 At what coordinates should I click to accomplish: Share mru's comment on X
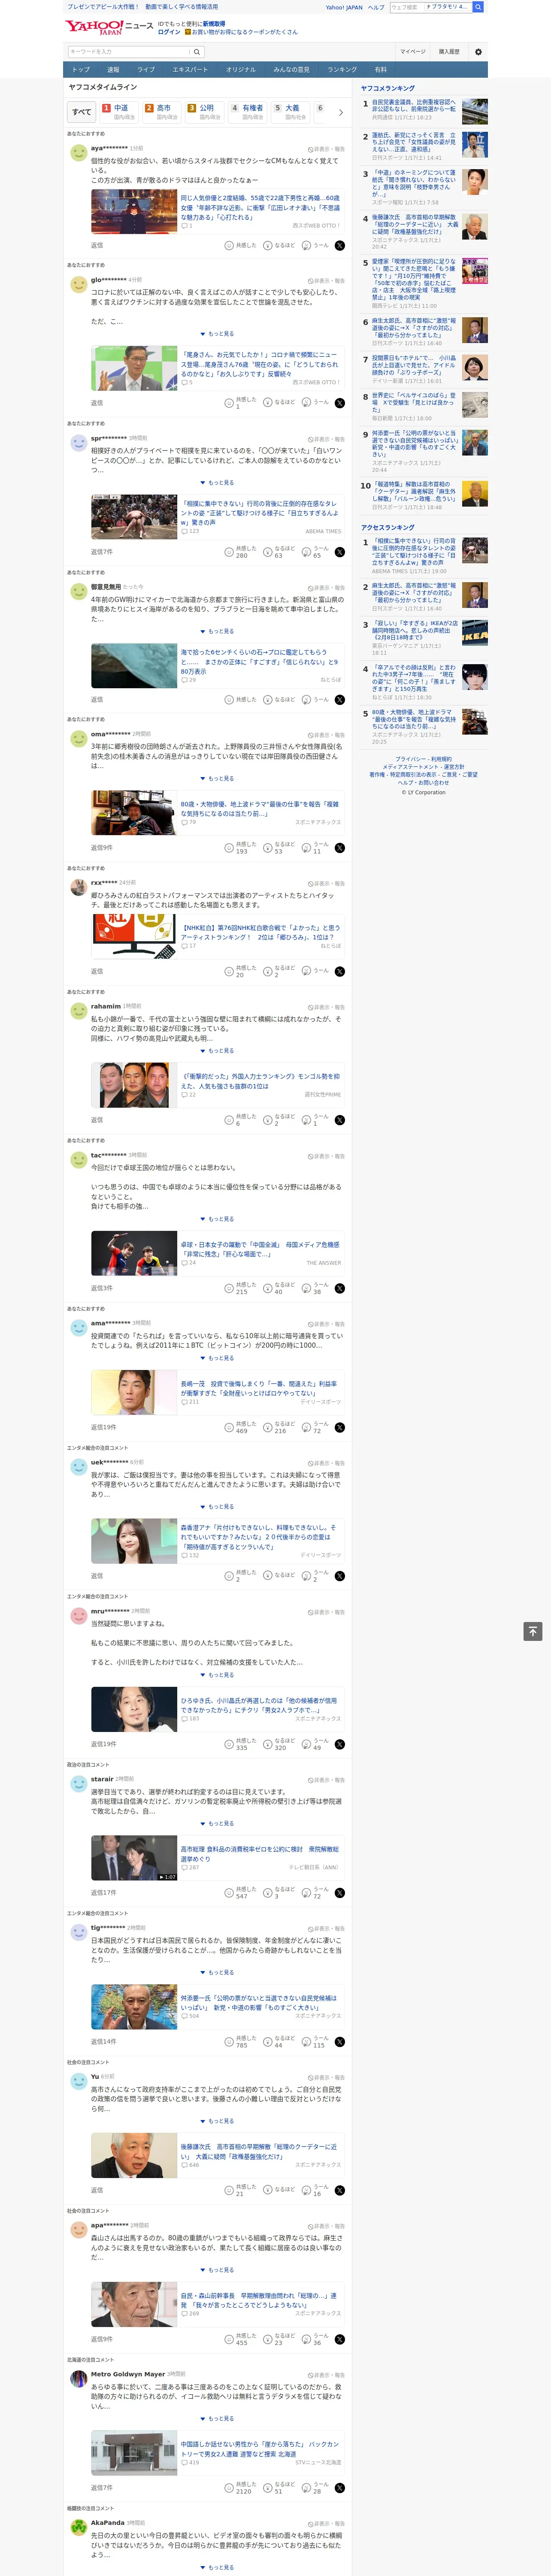[340, 1744]
